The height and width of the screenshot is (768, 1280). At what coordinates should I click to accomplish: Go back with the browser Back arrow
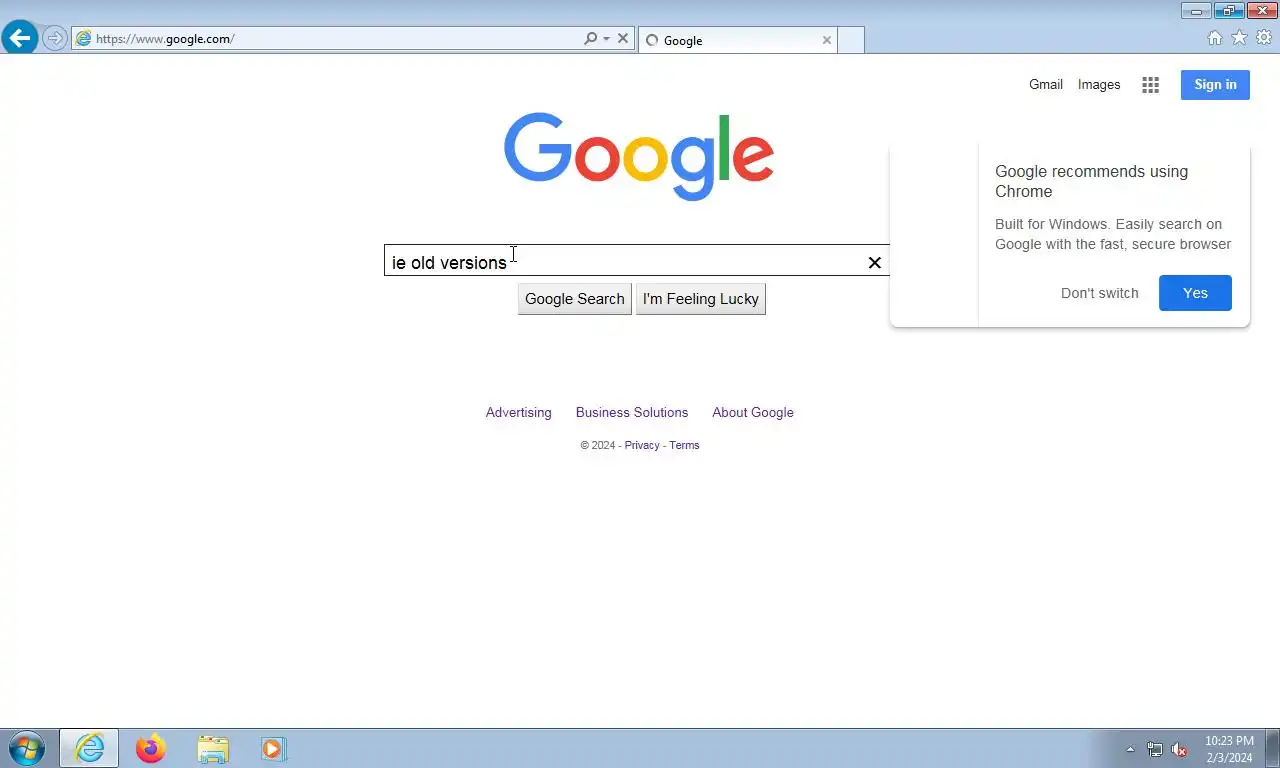pos(20,38)
